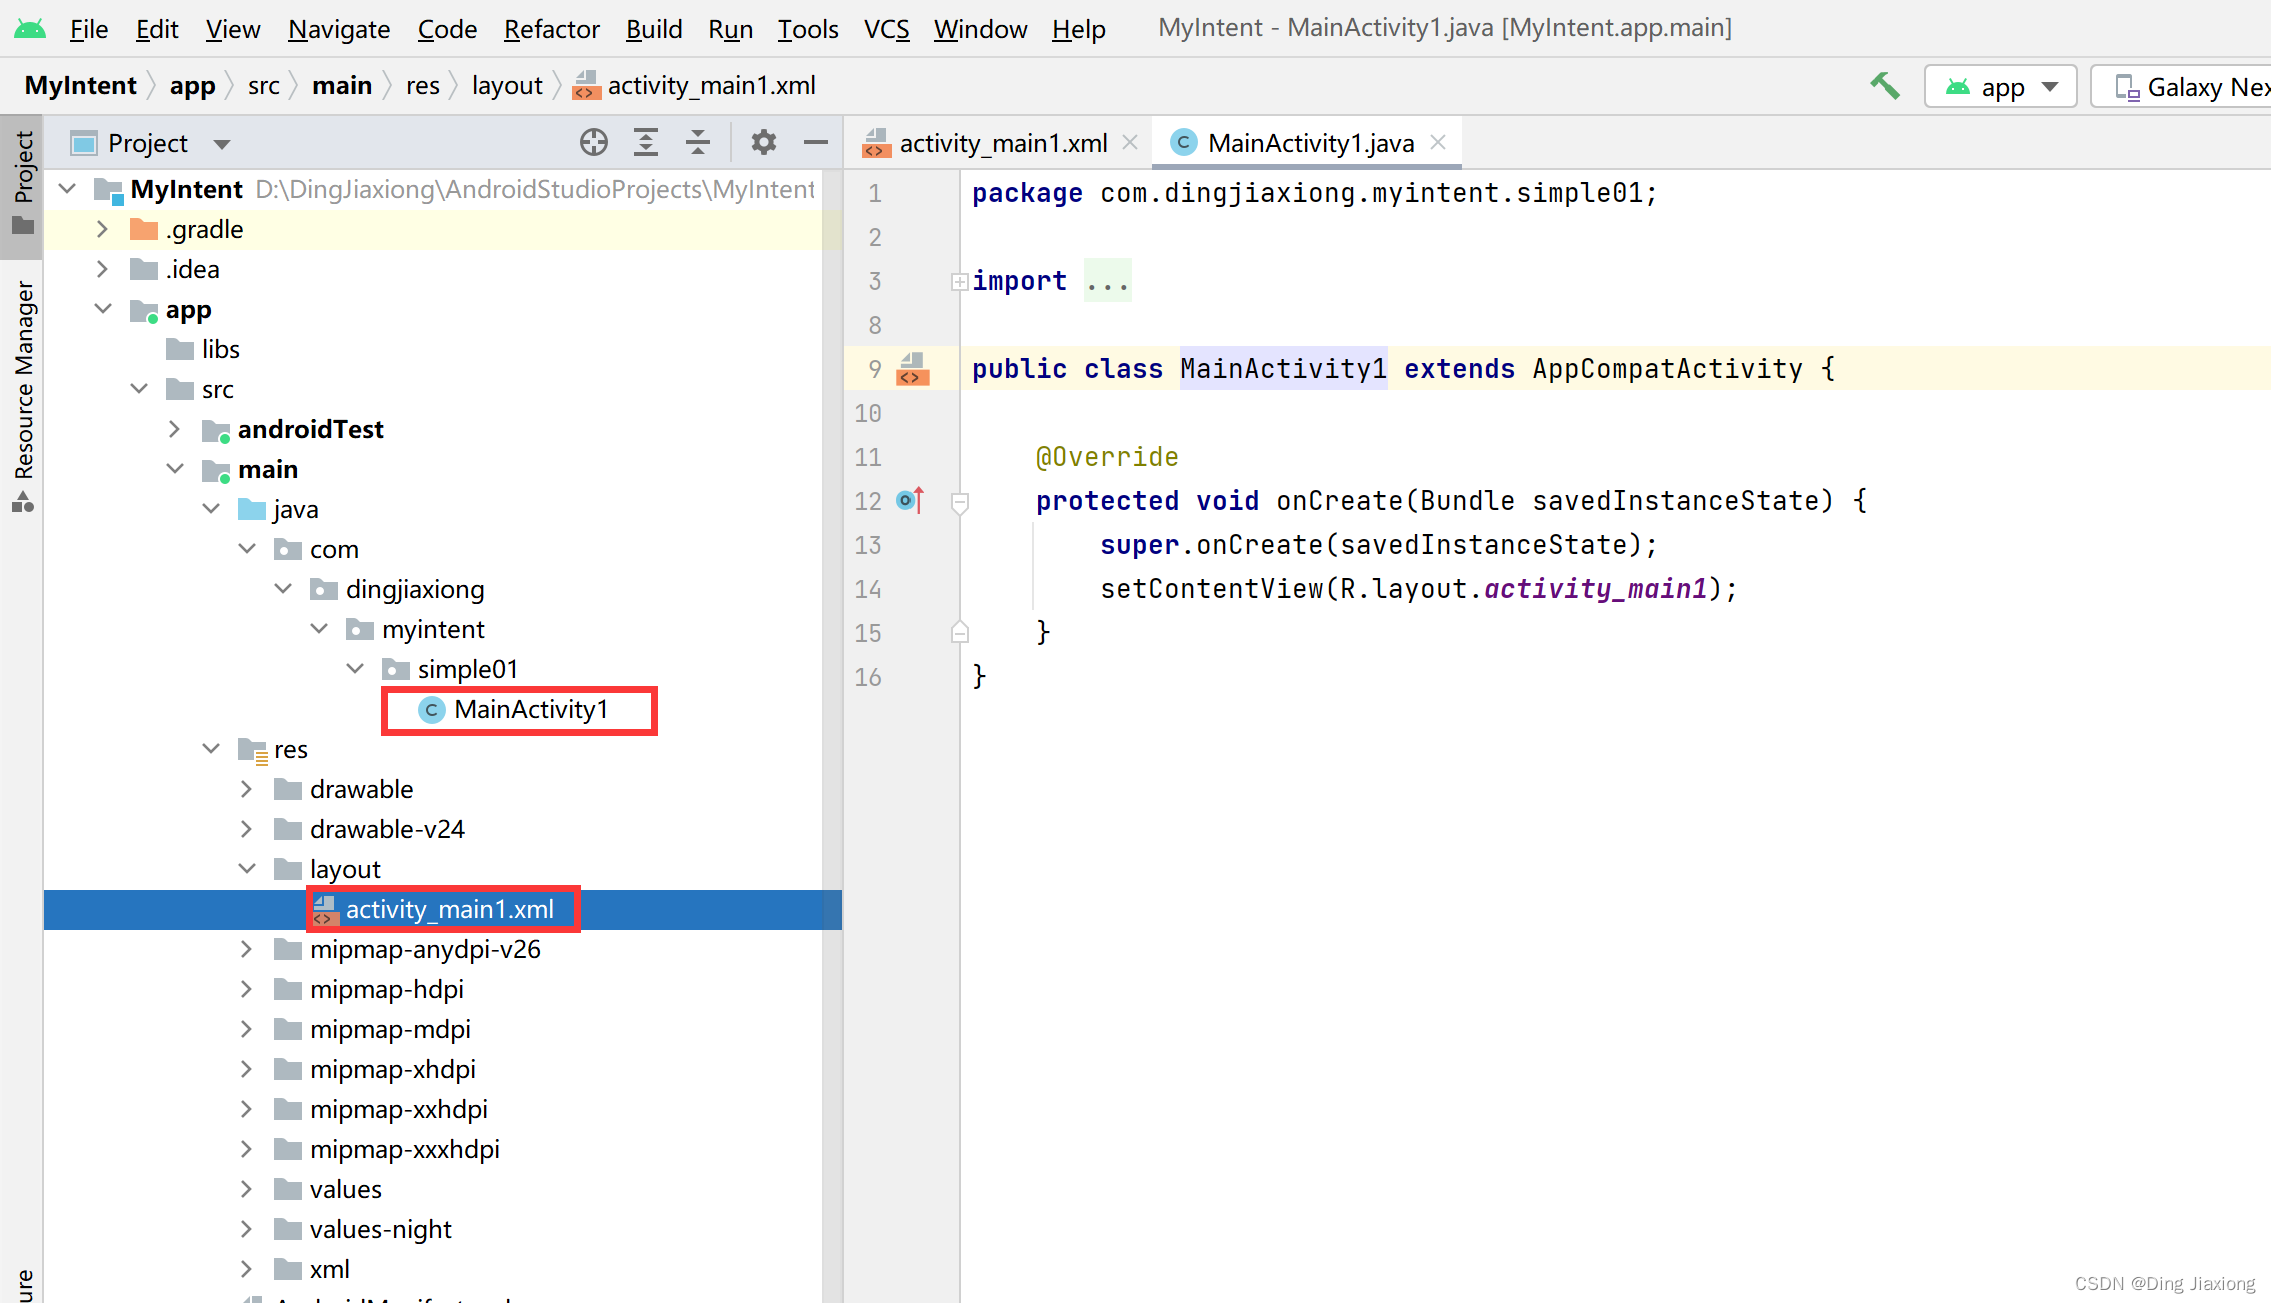Open the VCS menu
The width and height of the screenshot is (2271, 1303).
click(x=887, y=29)
